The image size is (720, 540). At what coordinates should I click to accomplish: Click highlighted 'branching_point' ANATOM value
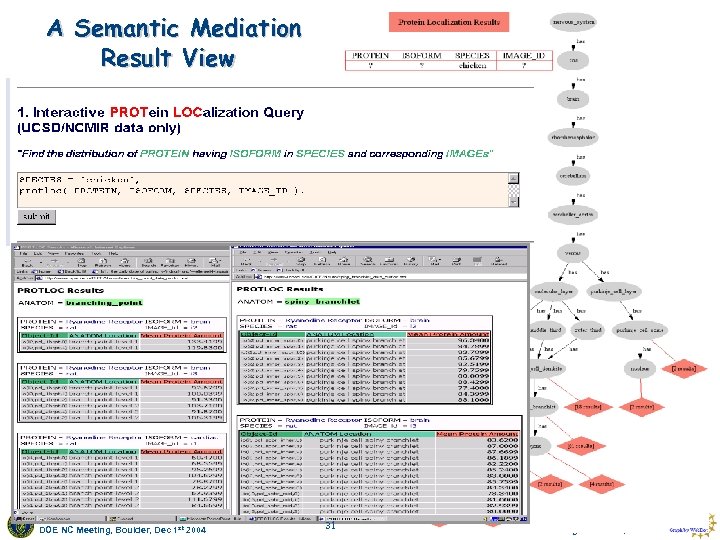coord(104,303)
